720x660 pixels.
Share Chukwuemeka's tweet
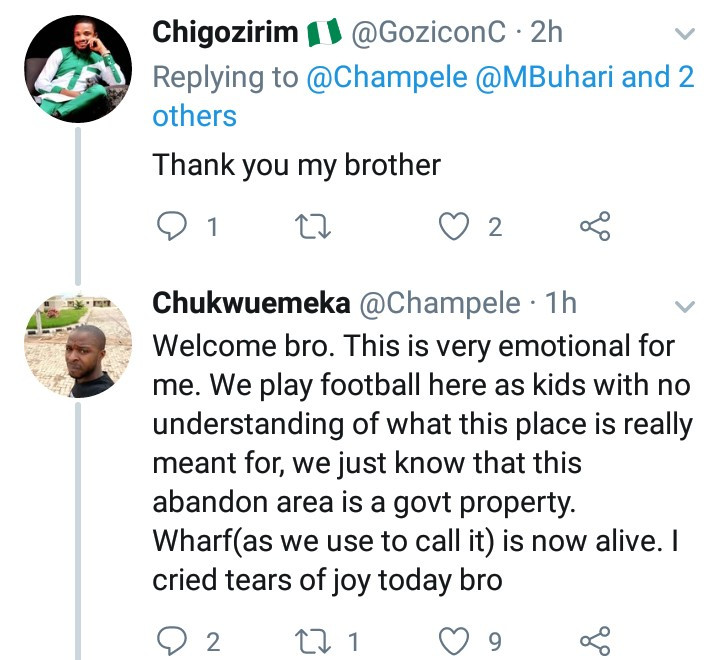[x=595, y=639]
